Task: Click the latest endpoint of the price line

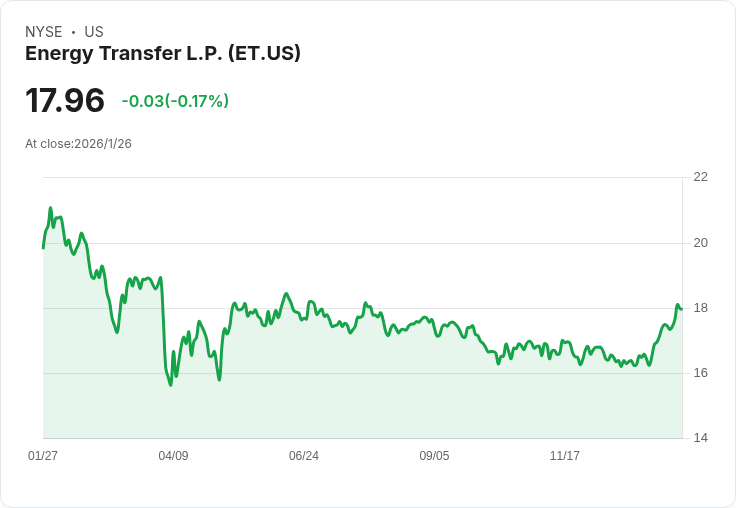Action: tap(681, 309)
